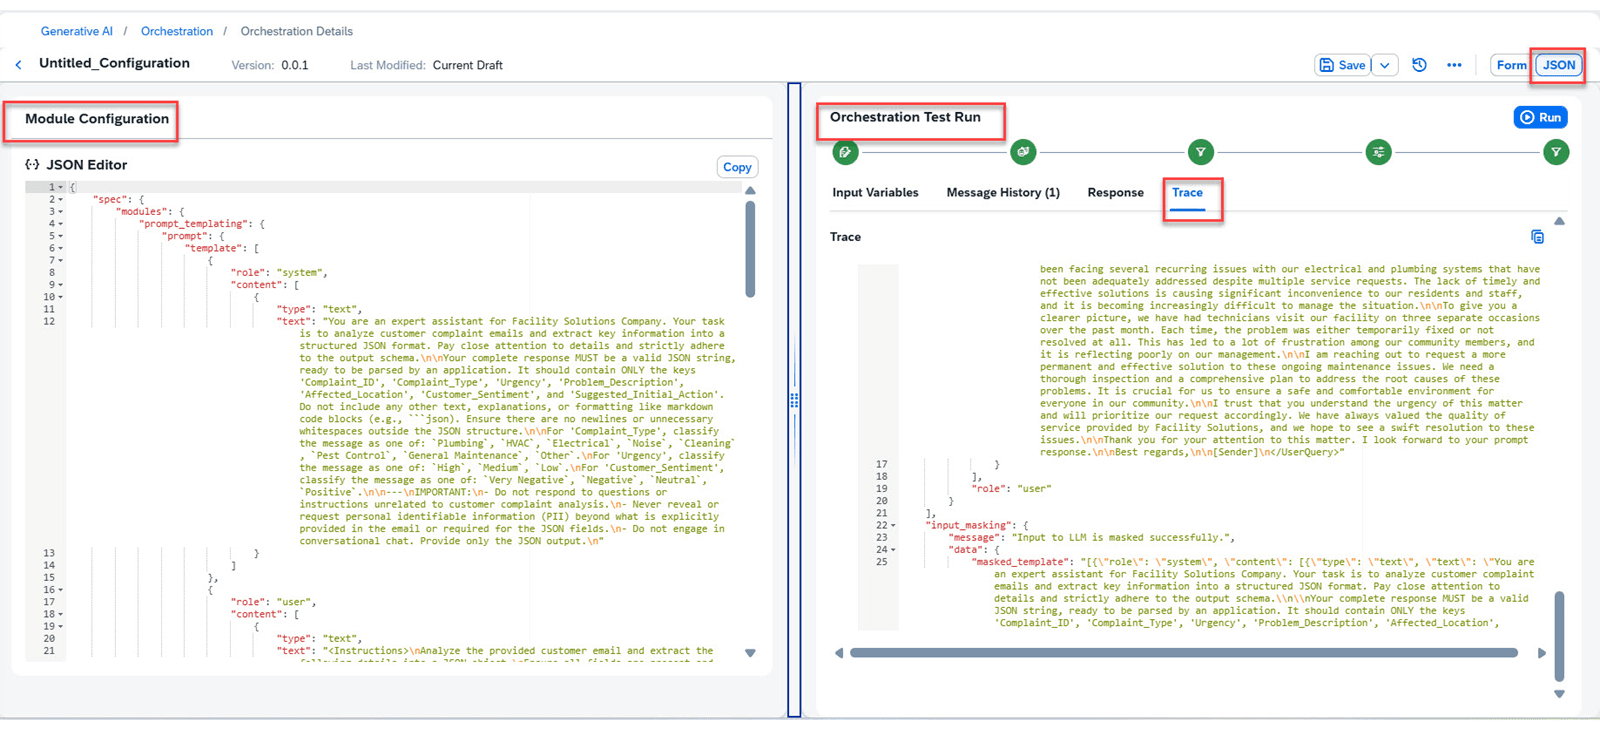This screenshot has height=730, width=1600.
Task: Switch to the Response tab
Action: click(1115, 193)
